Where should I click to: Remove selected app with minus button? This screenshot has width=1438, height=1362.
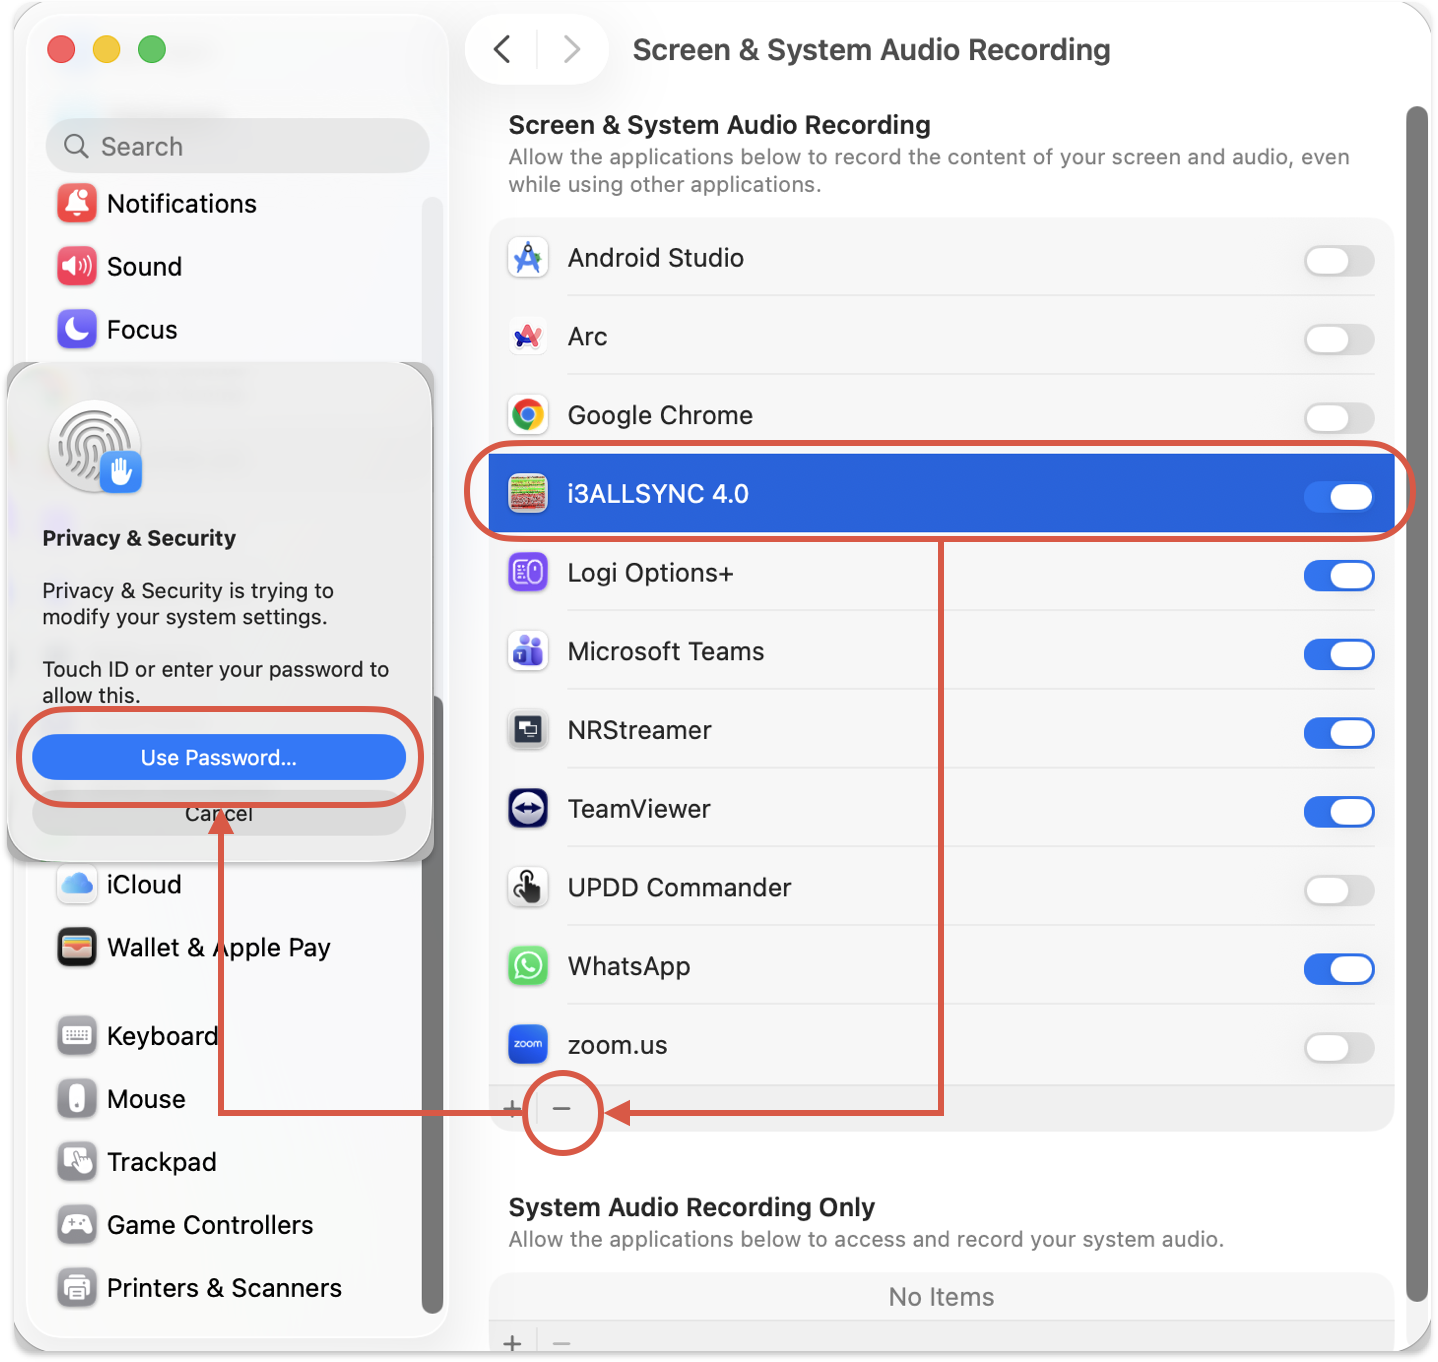(562, 1108)
